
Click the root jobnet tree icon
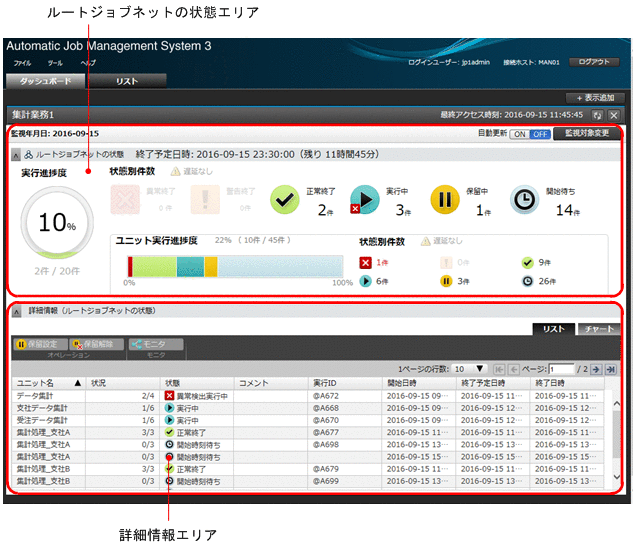(x=28, y=155)
